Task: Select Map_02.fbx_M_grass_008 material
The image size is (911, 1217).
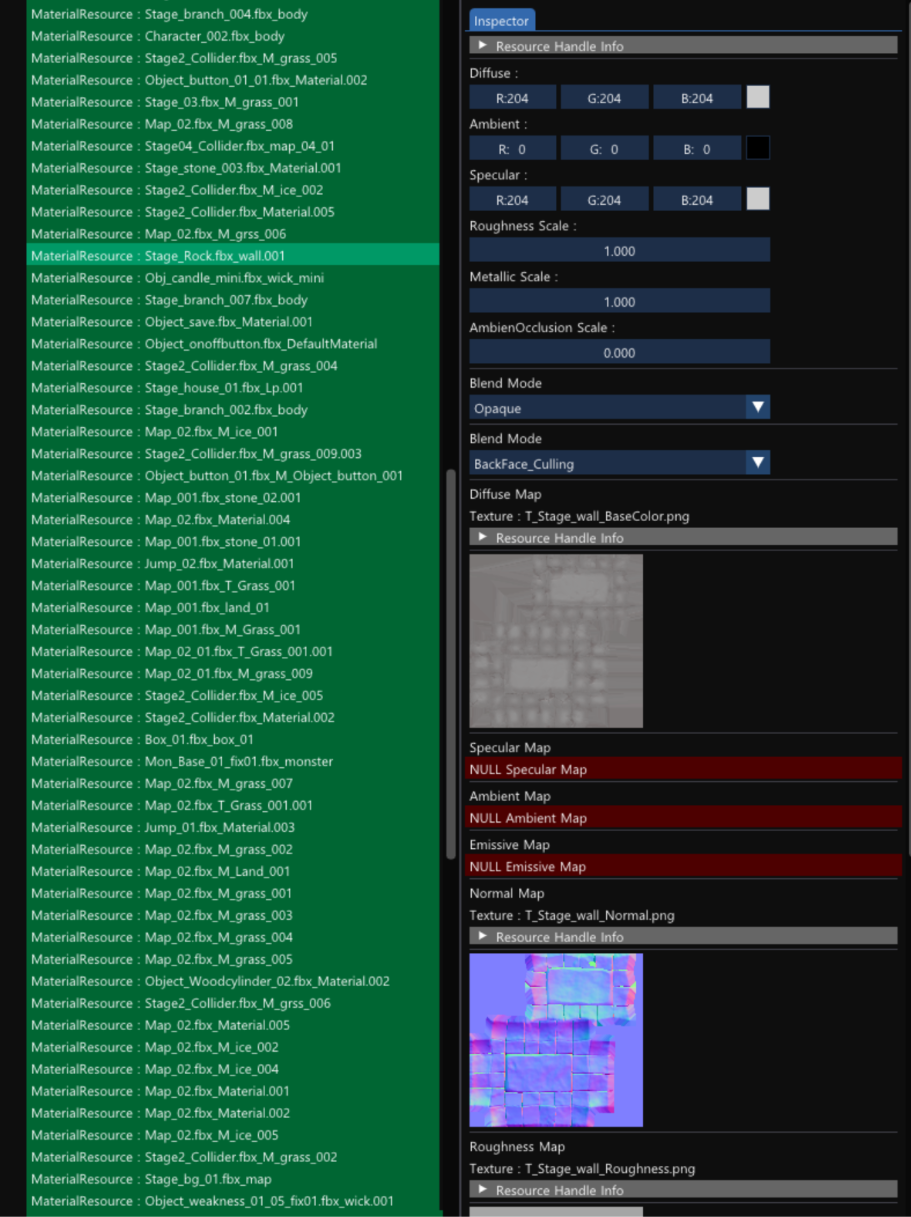Action: [233, 124]
